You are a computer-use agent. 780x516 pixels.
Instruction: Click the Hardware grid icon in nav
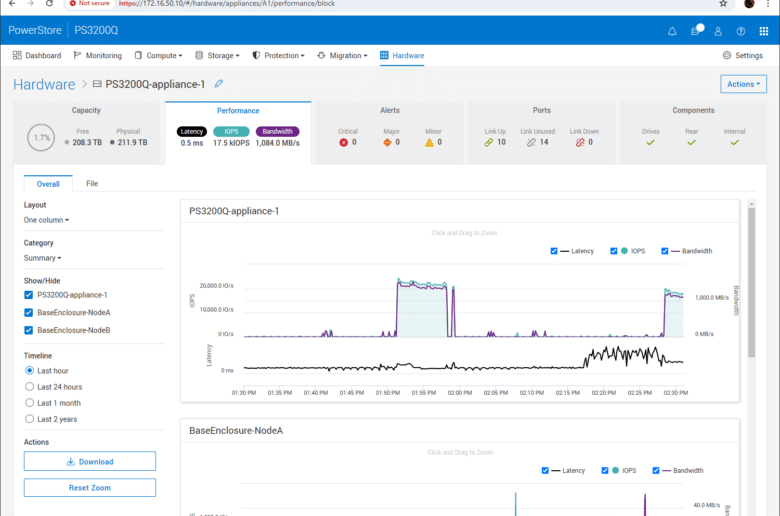384,55
